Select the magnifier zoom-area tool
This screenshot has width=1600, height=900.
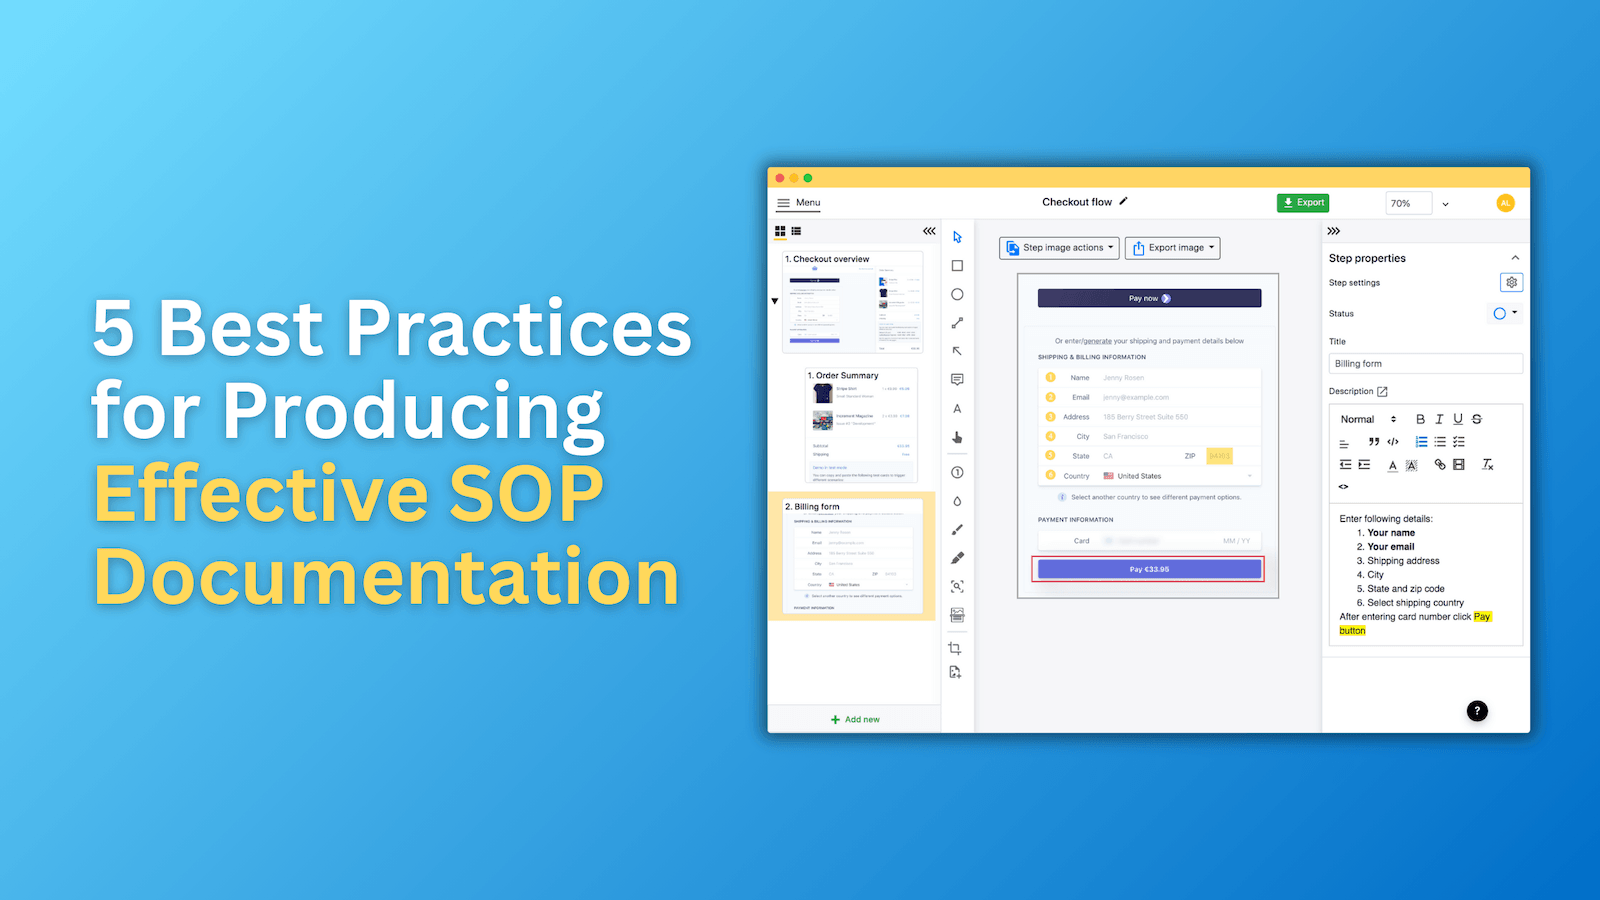coord(957,586)
